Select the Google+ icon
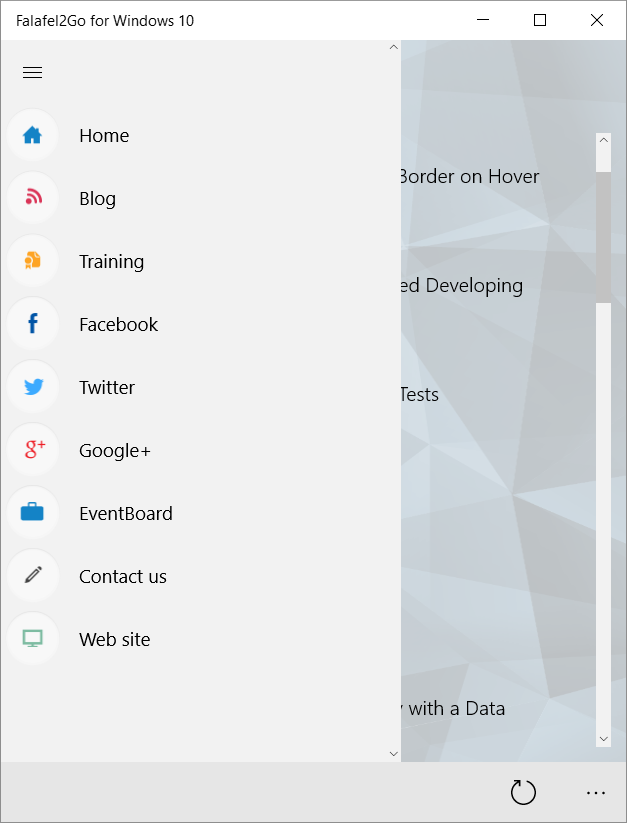 click(33, 450)
